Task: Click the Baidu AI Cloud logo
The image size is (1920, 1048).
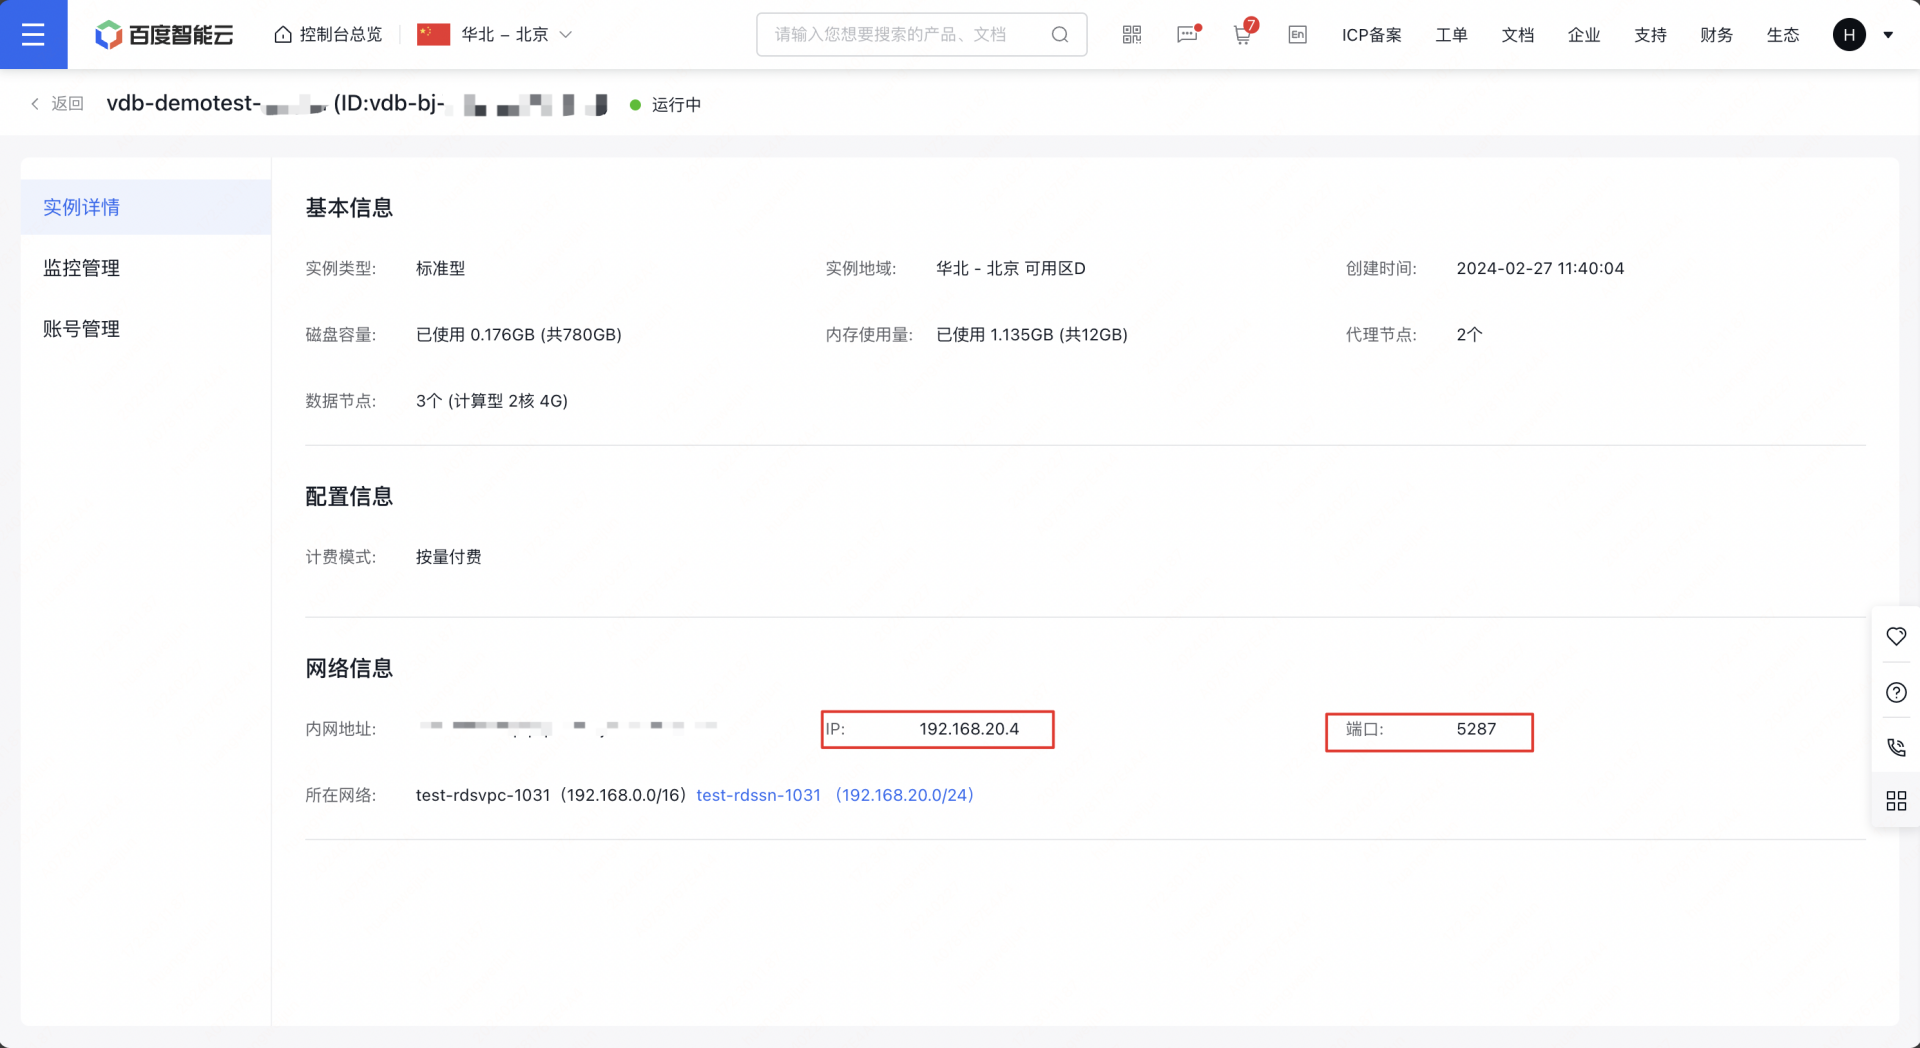Action: tap(164, 35)
